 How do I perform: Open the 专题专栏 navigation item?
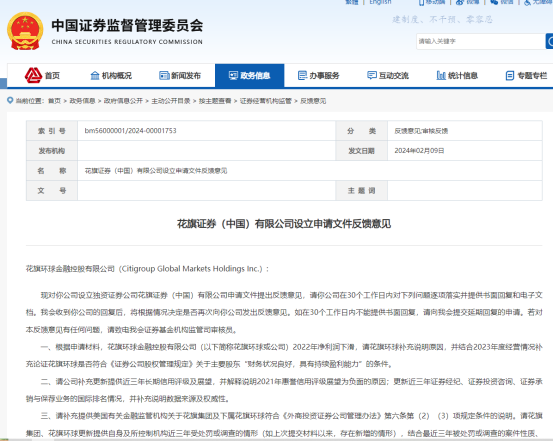tap(526, 75)
